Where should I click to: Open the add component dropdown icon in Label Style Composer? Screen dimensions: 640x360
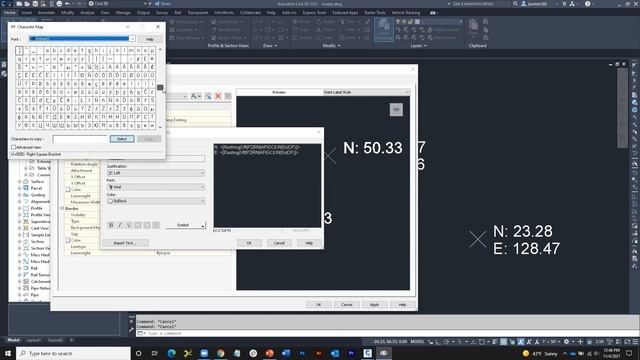(x=196, y=96)
